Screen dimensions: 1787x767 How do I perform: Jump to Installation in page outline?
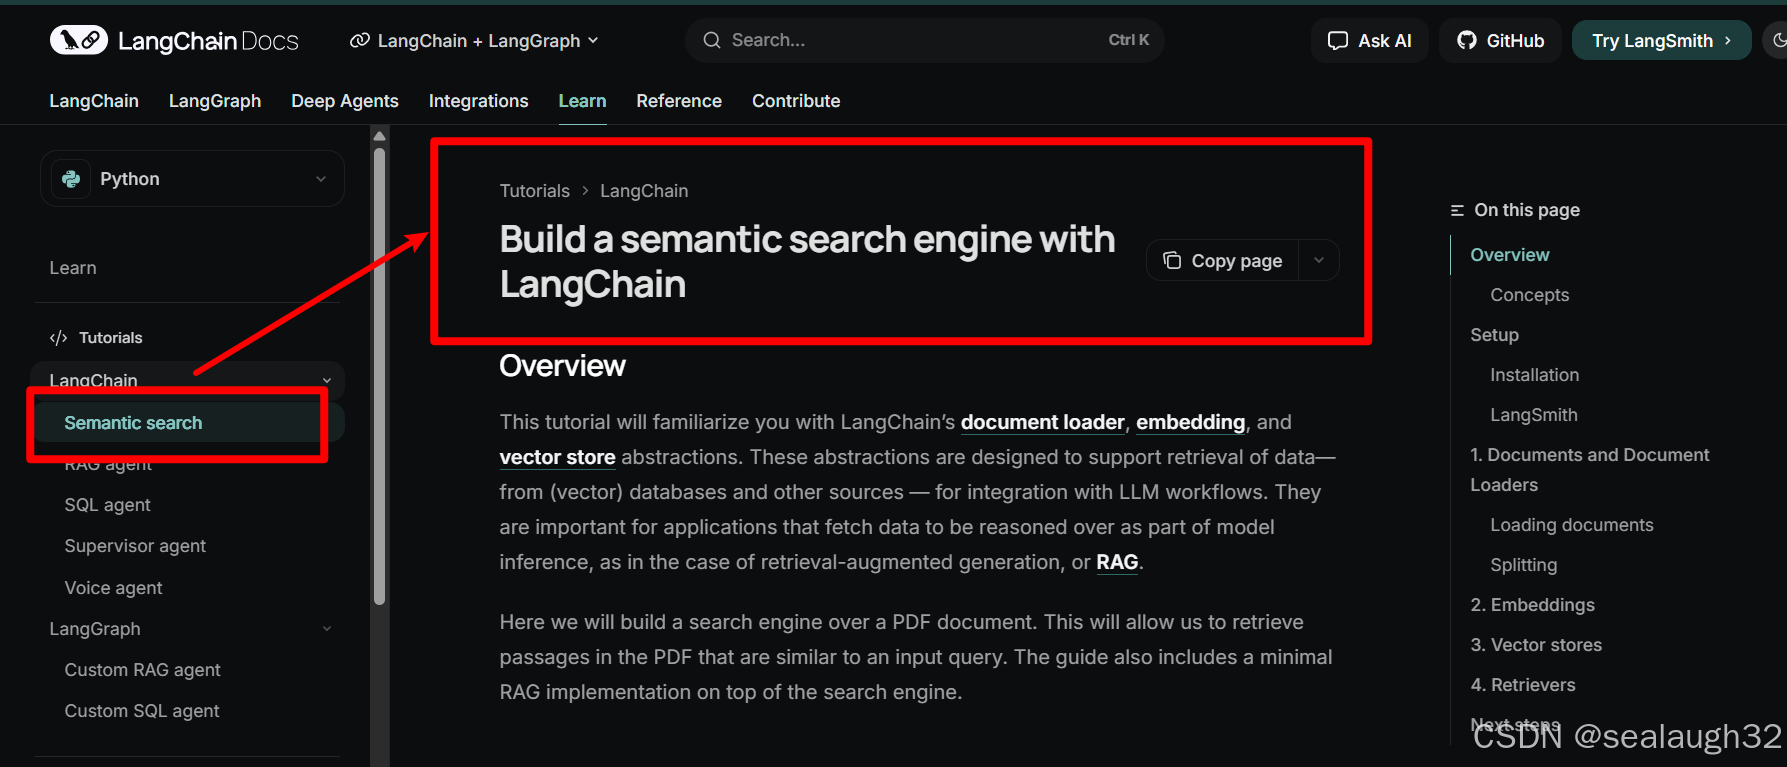tap(1534, 375)
